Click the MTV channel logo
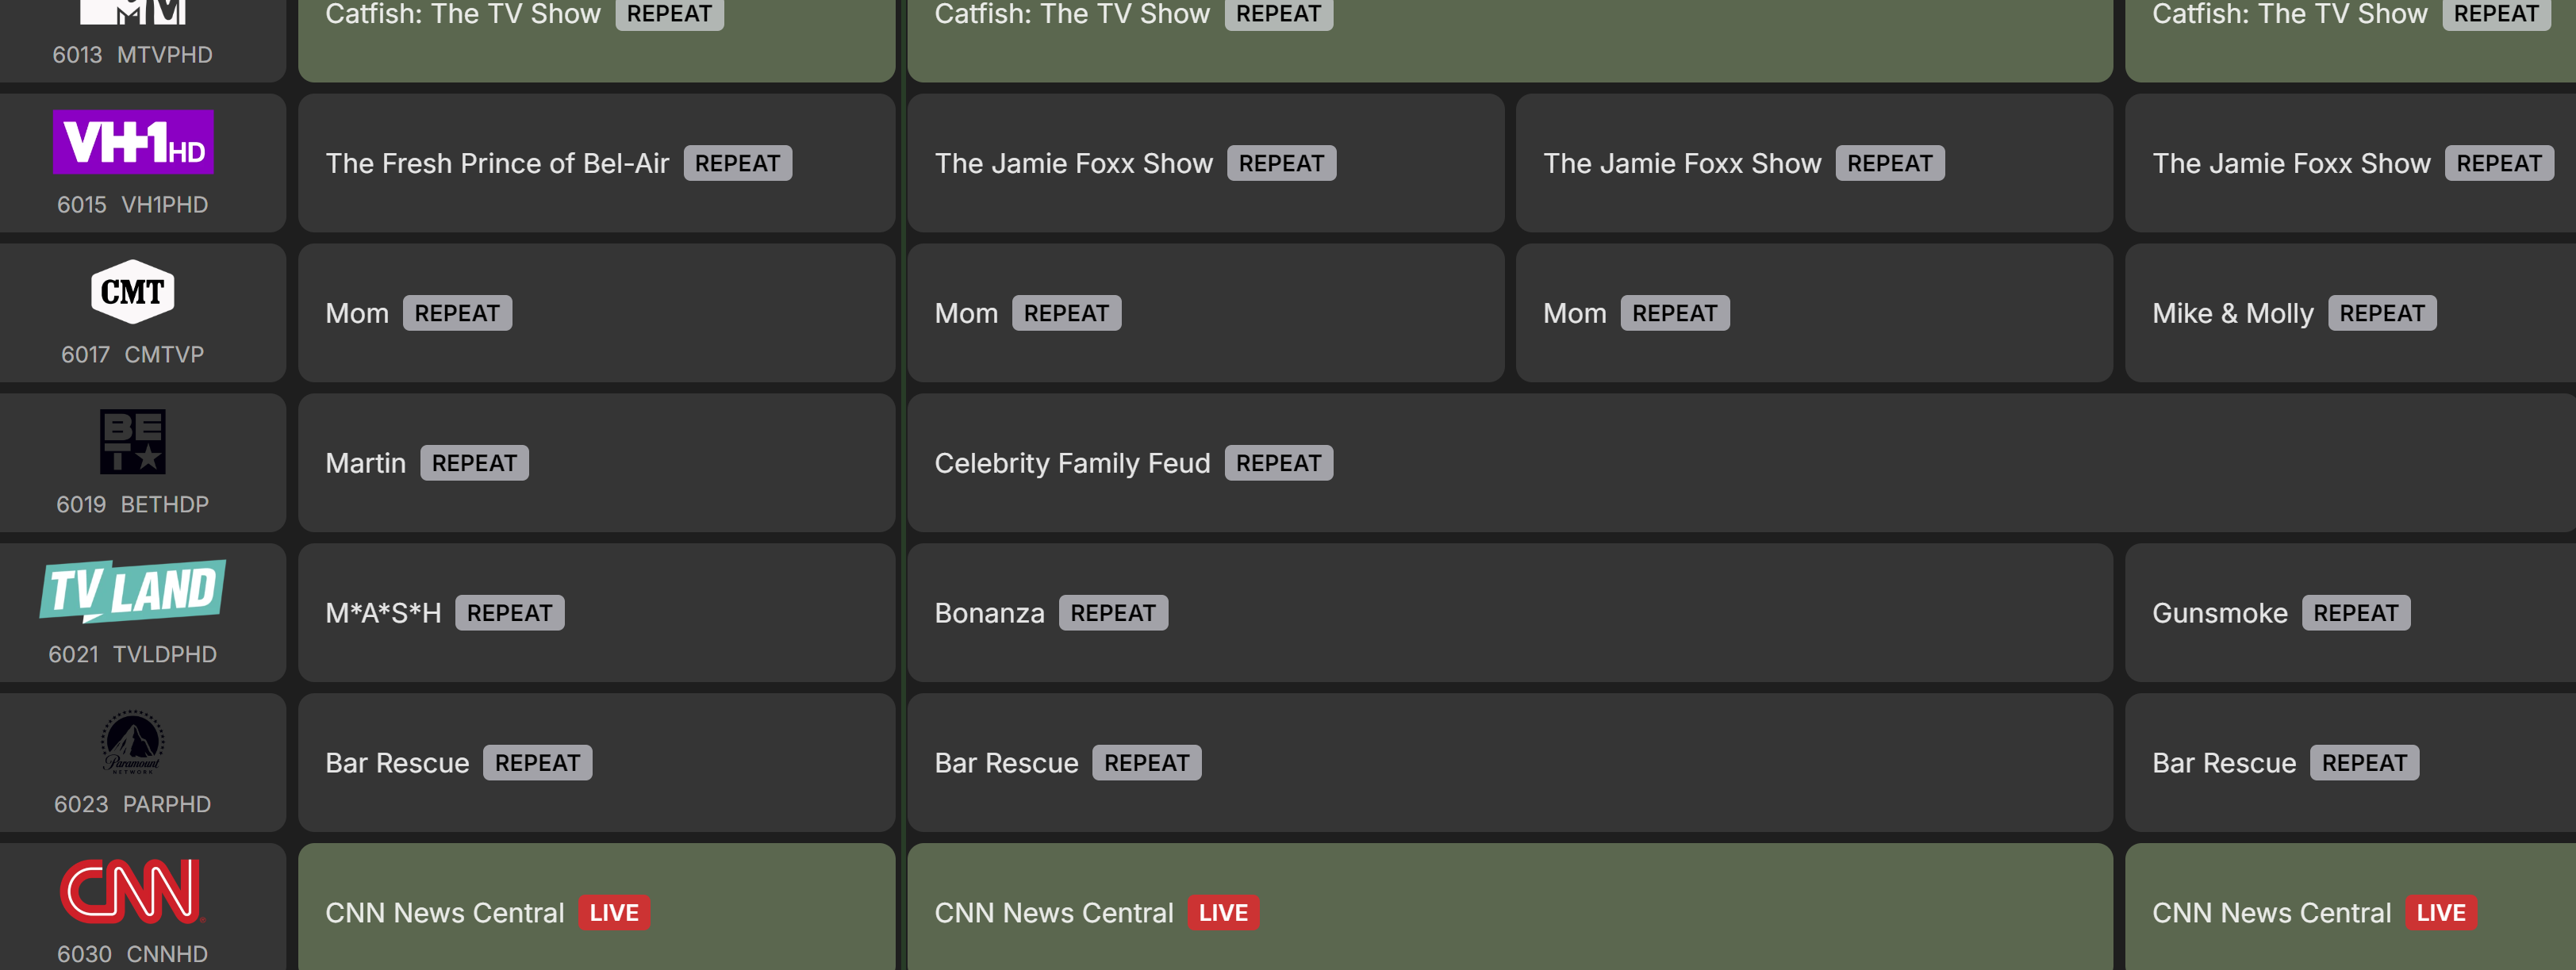The width and height of the screenshot is (2576, 970). [133, 12]
